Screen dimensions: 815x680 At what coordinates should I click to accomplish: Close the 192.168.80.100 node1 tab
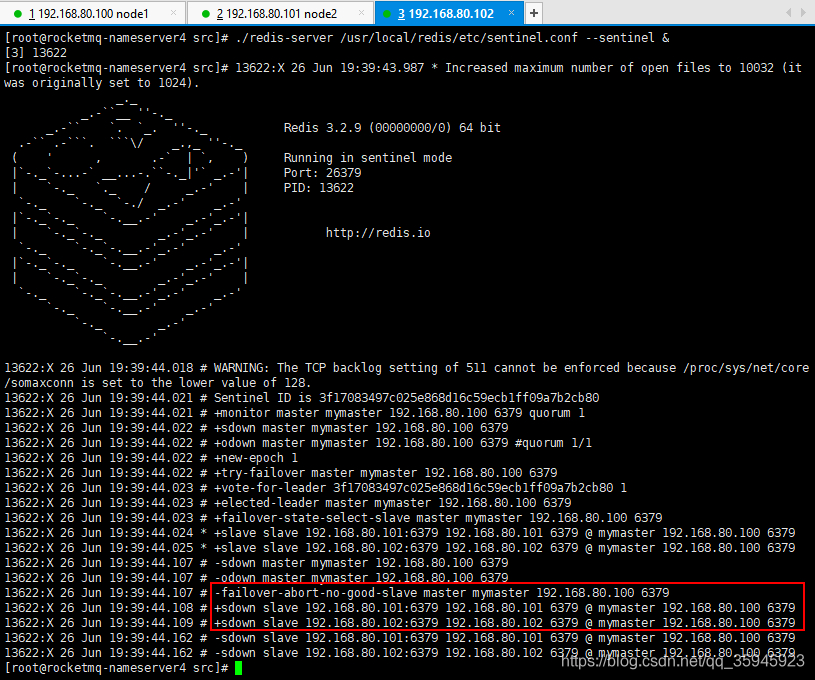point(174,13)
